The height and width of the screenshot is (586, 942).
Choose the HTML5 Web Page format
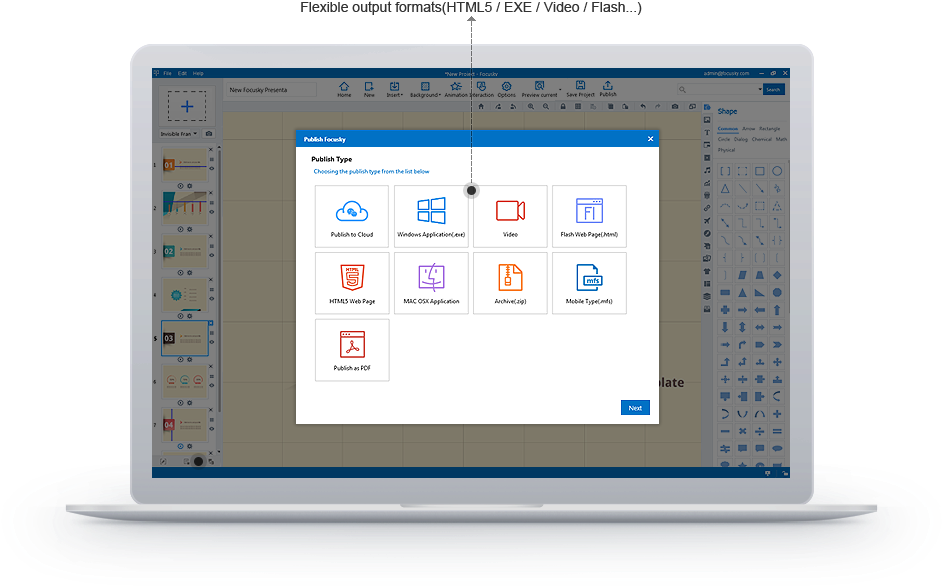coord(352,283)
